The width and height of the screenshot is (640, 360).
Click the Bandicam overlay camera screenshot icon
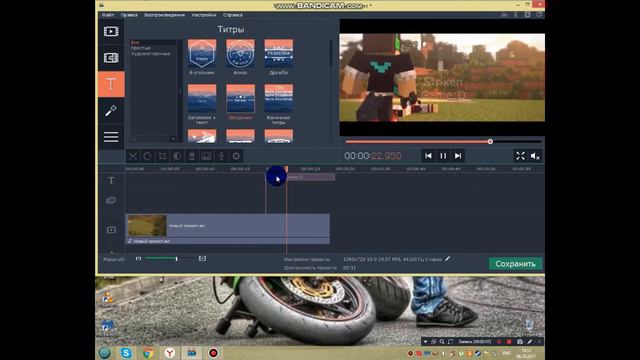(520, 341)
